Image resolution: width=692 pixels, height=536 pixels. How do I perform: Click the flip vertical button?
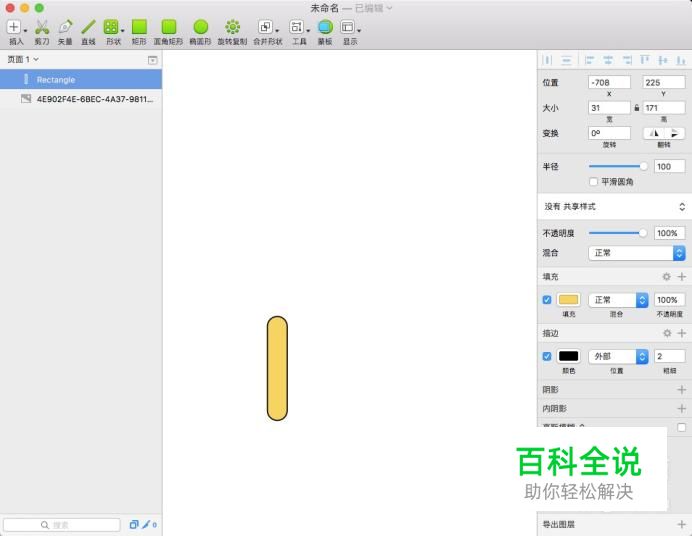(x=674, y=133)
